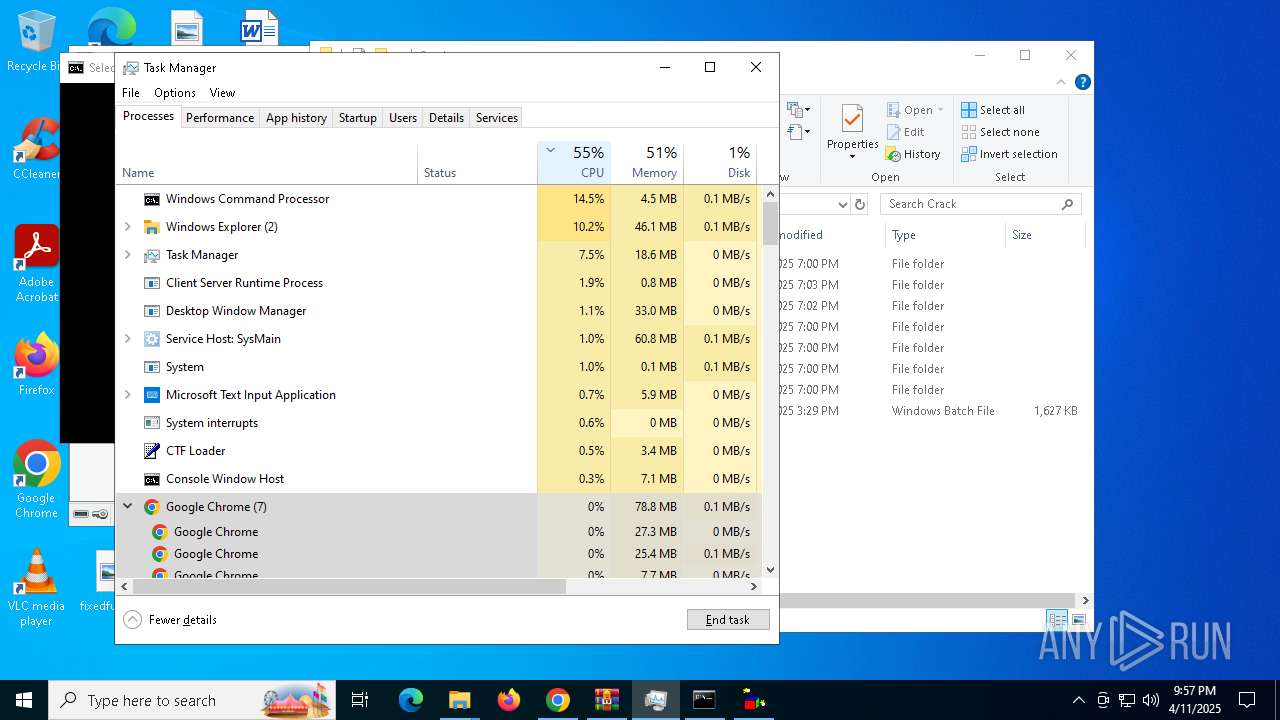This screenshot has height=720, width=1280.
Task: Click the Edge icon on the taskbar
Action: [411, 700]
